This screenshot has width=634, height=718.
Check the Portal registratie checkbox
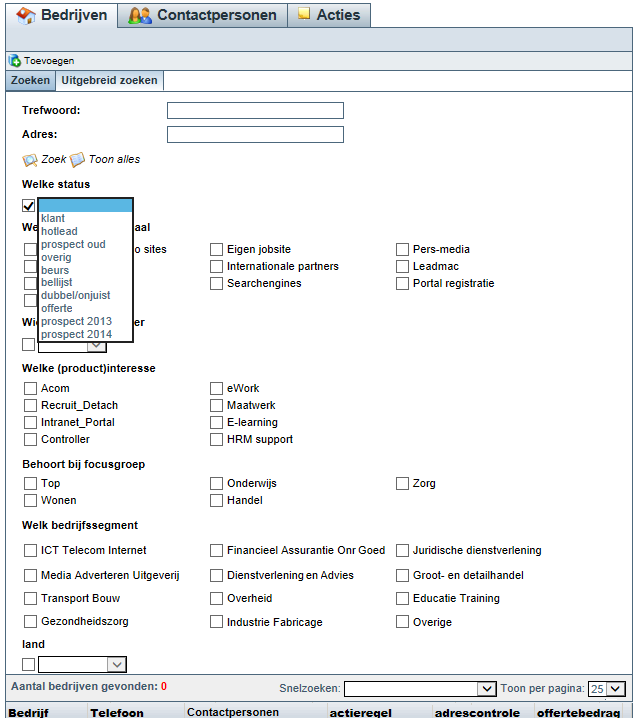point(402,283)
